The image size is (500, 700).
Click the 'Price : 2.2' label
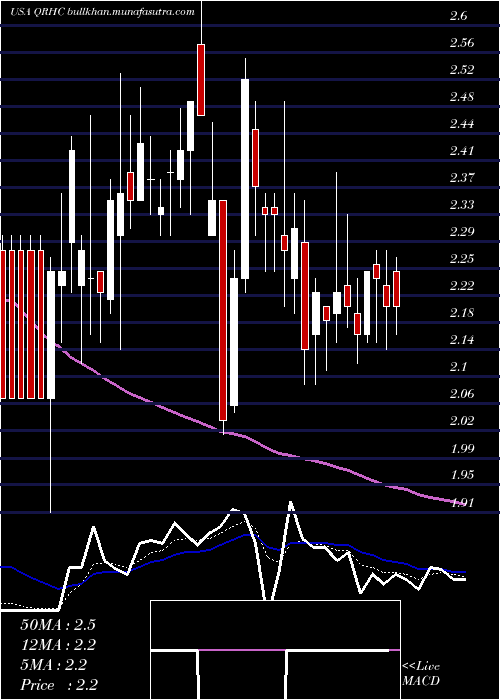tap(59, 685)
